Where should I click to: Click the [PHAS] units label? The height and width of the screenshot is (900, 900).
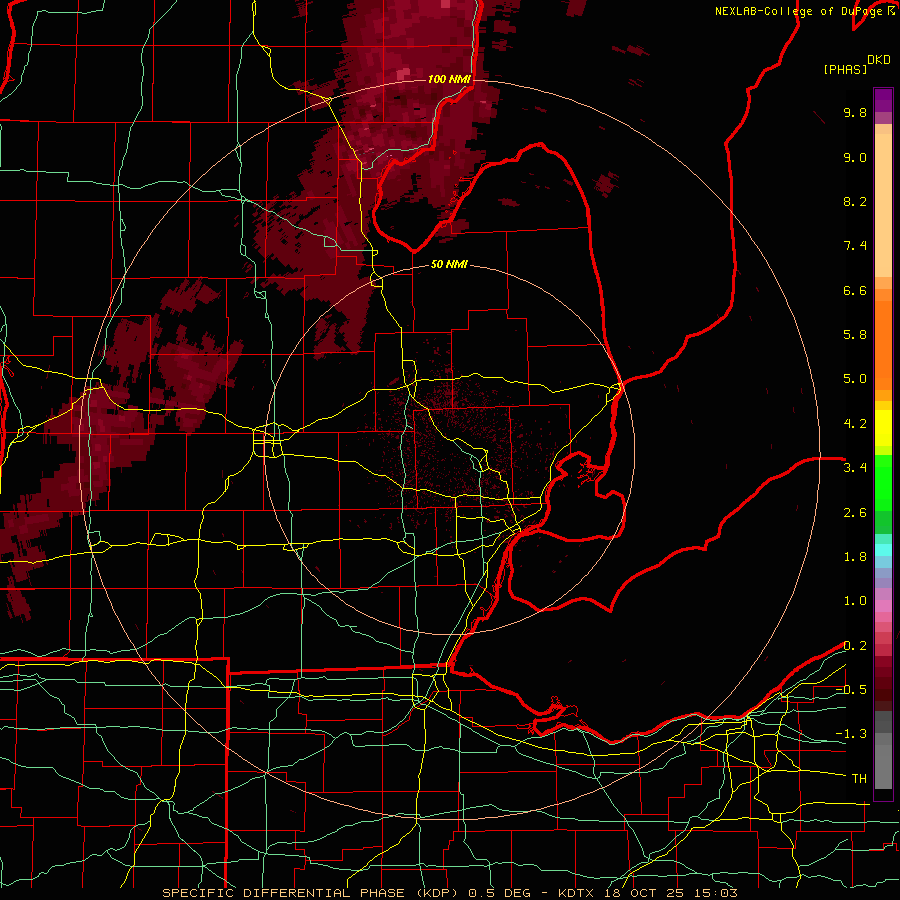(x=845, y=69)
